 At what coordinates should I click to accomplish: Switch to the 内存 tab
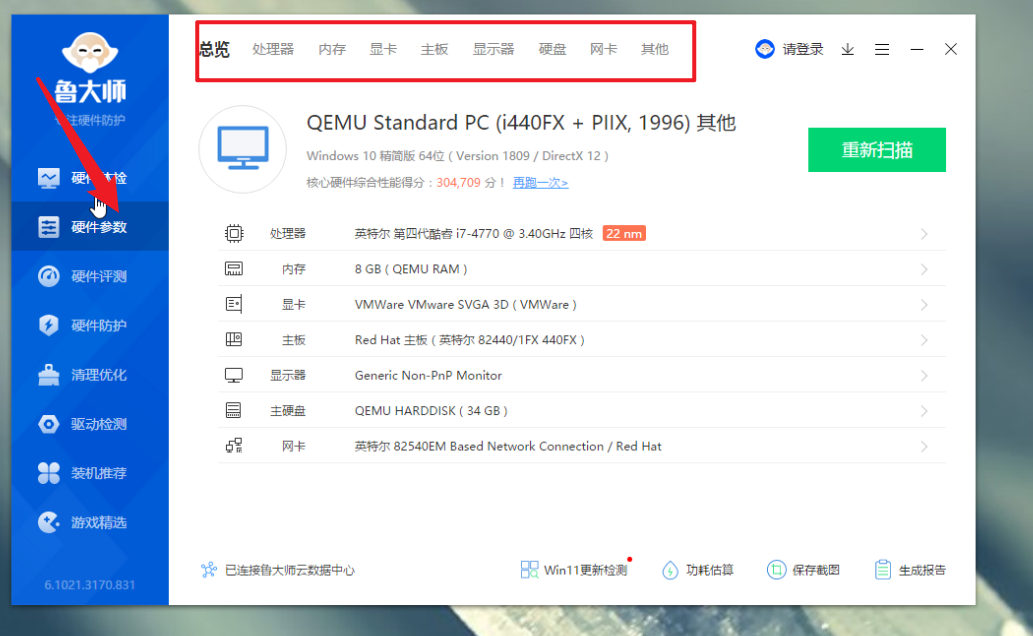pyautogui.click(x=332, y=49)
